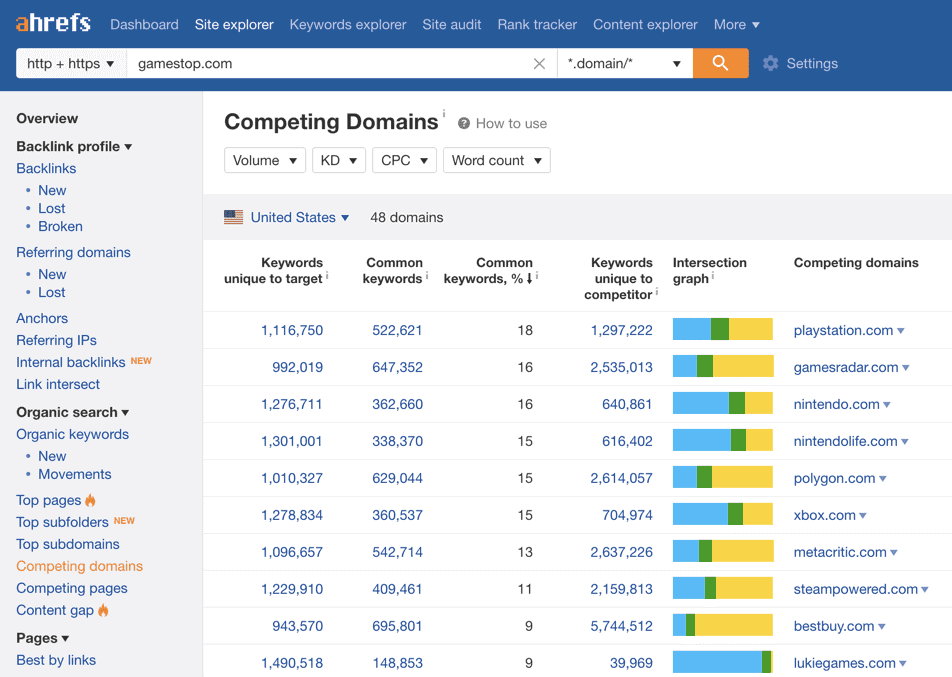952x677 pixels.
Task: Open 992,019 keywords unique to target
Action: [x=298, y=367]
